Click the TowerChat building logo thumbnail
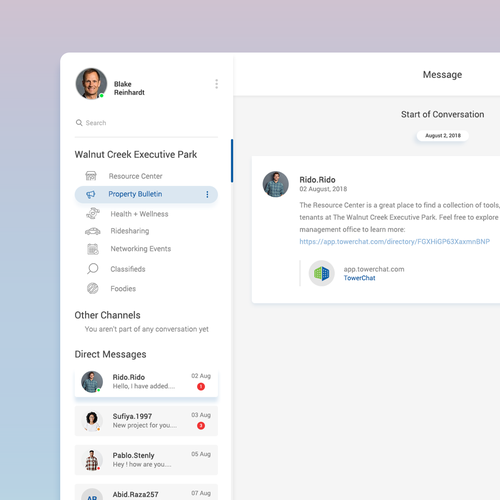500x500 pixels. click(321, 273)
